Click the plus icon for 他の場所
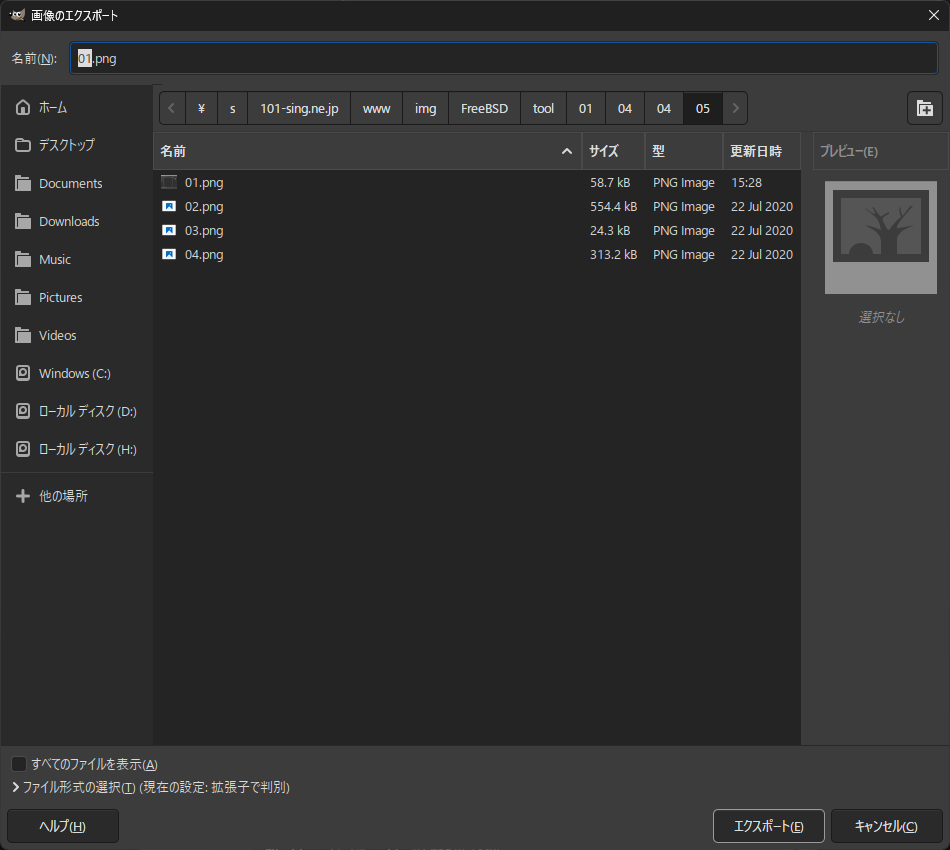The height and width of the screenshot is (850, 950). tap(22, 496)
